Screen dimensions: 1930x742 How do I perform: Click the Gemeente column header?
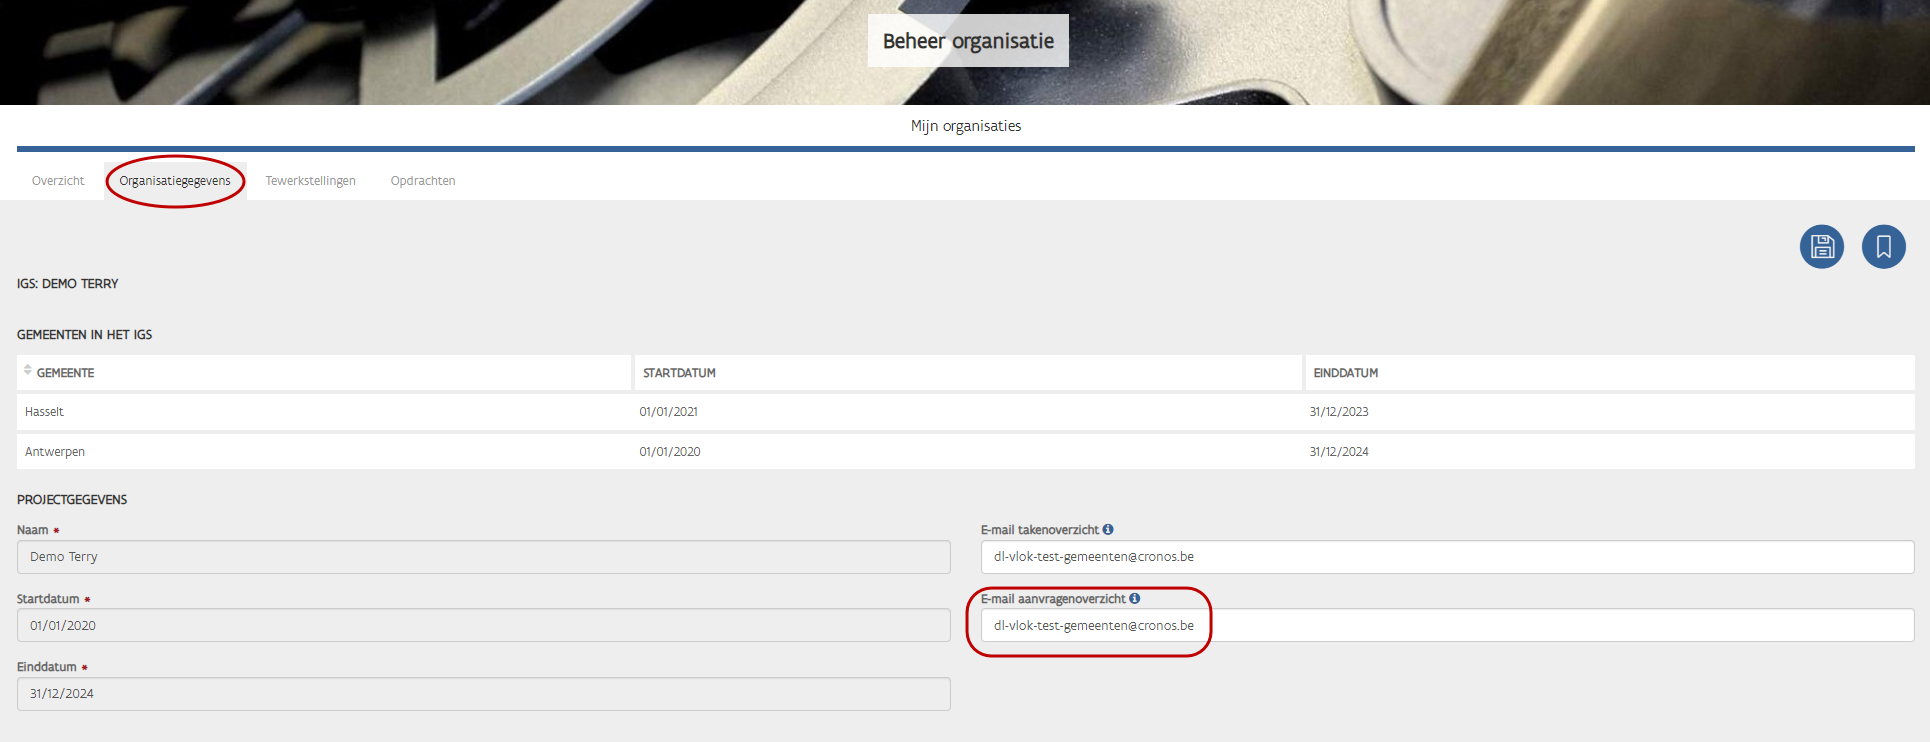coord(66,373)
